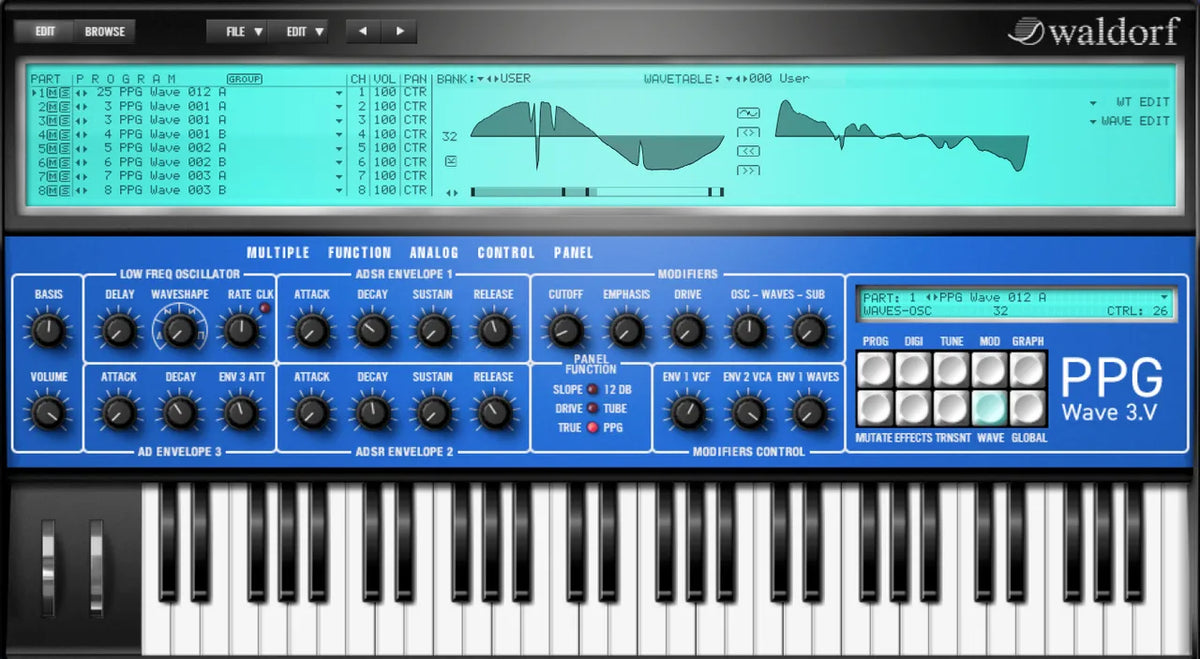Viewport: 1200px width, 659px height.
Task: Expand the WT EDIT disclosure arrow
Action: [x=1093, y=101]
